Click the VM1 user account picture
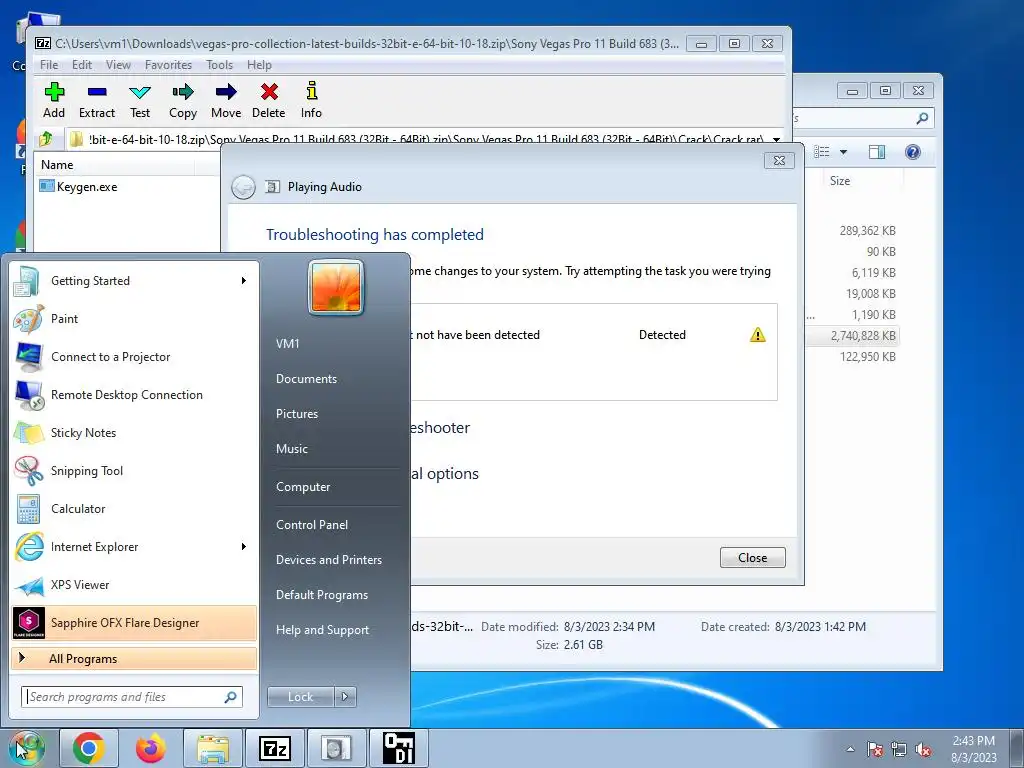The height and width of the screenshot is (768, 1024). point(336,287)
